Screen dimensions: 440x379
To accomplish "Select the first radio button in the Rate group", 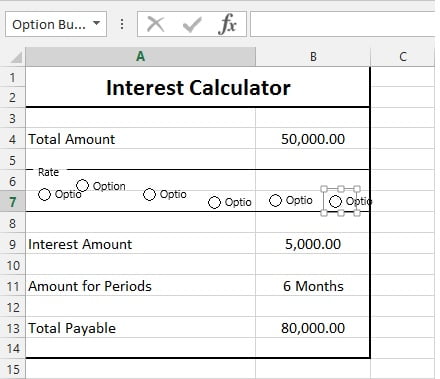I will pyautogui.click(x=44, y=194).
